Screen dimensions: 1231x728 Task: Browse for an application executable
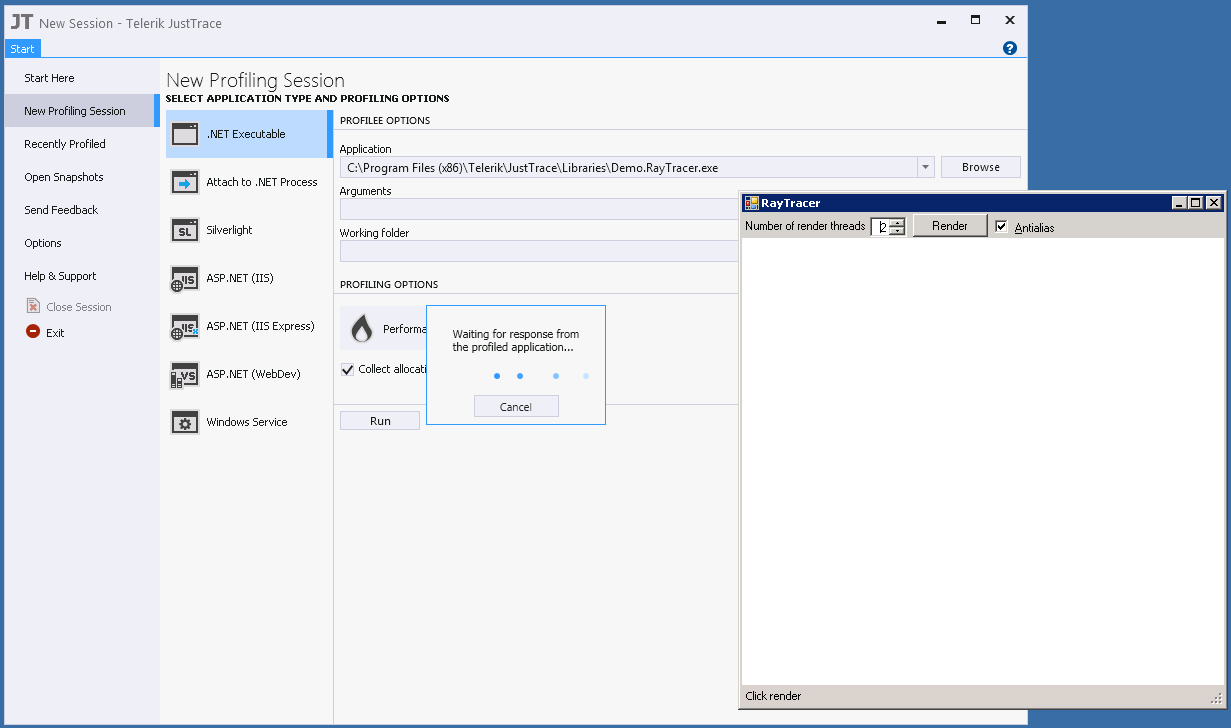(x=981, y=167)
